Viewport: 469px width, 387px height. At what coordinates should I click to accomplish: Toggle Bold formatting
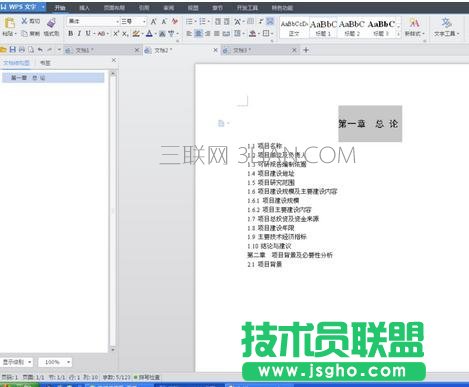(70, 33)
